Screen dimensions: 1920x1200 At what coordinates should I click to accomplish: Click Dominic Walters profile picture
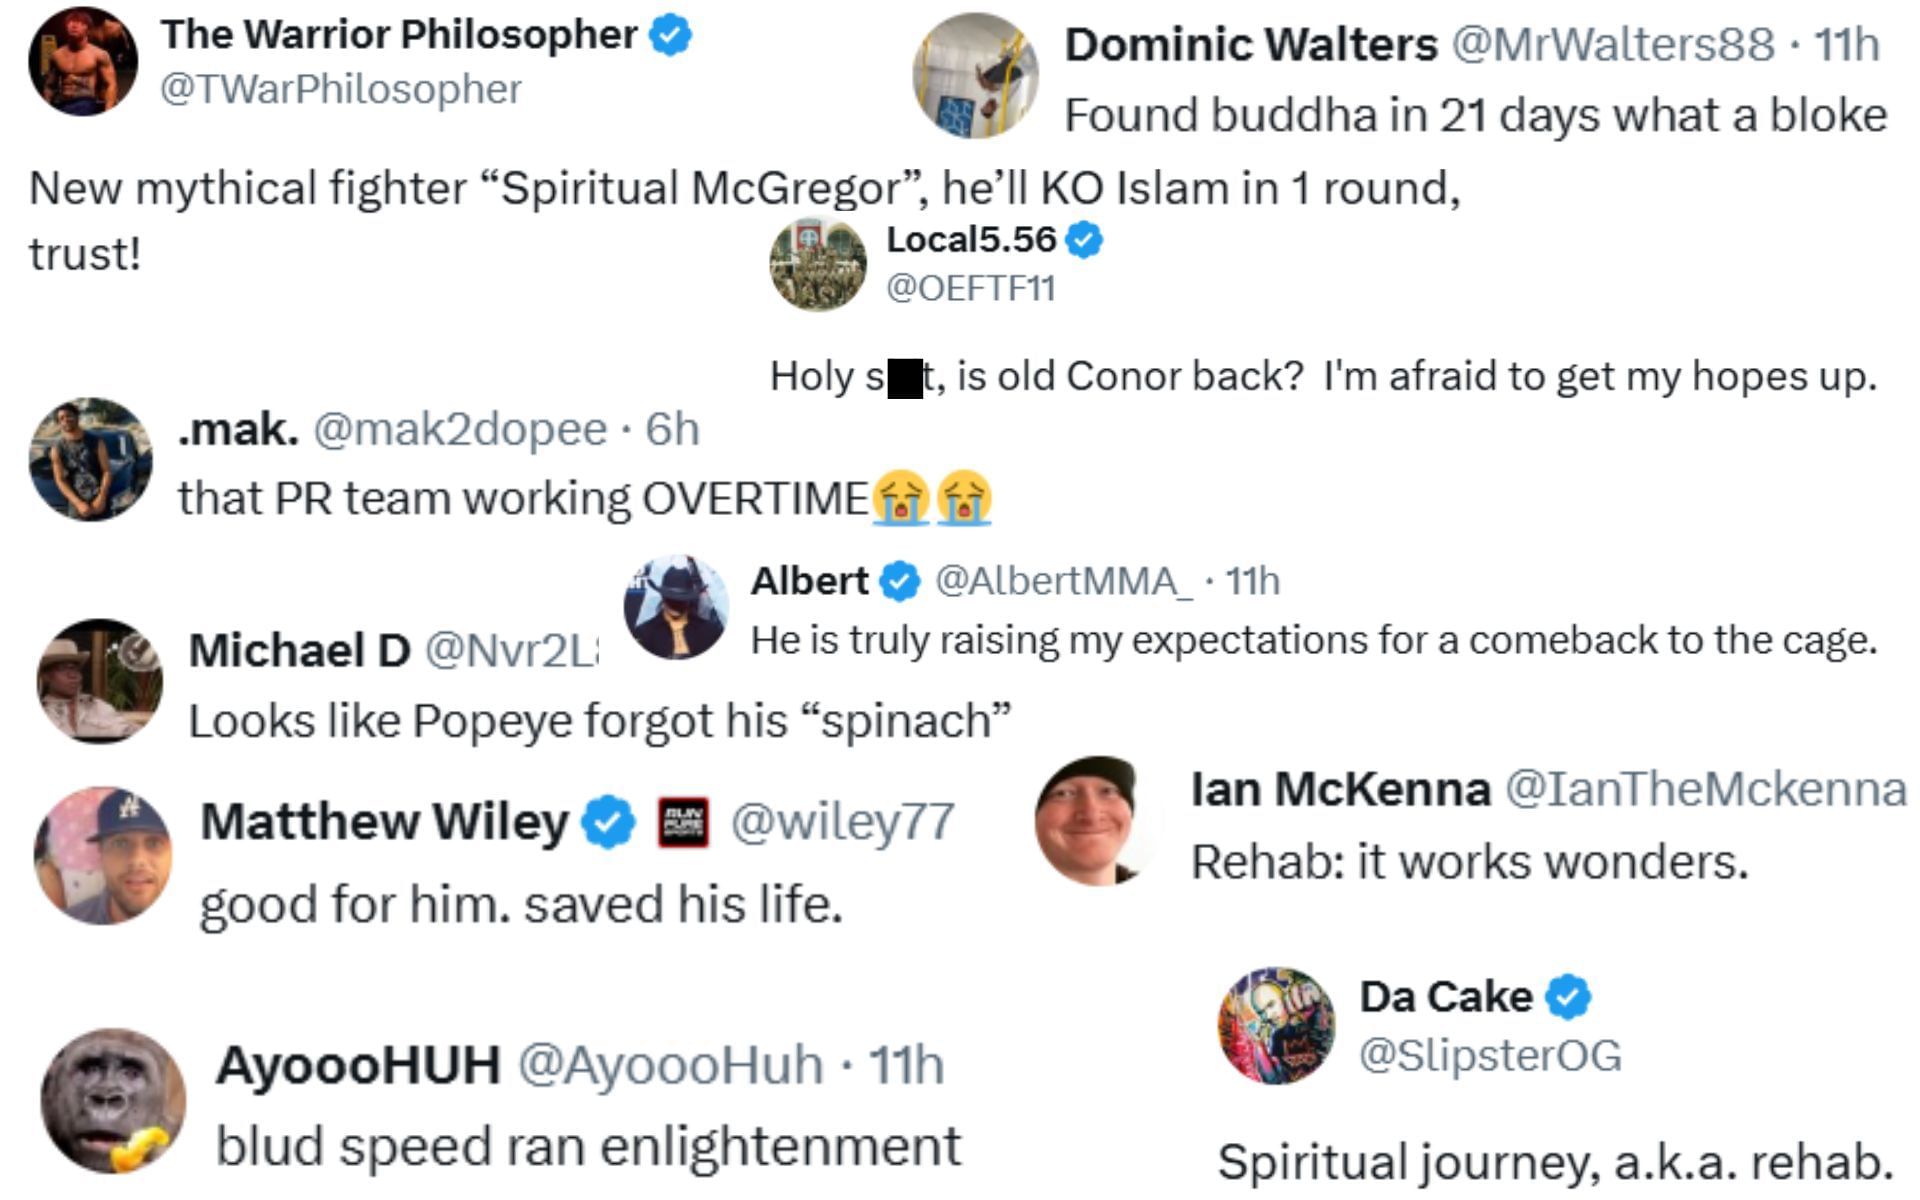click(975, 75)
